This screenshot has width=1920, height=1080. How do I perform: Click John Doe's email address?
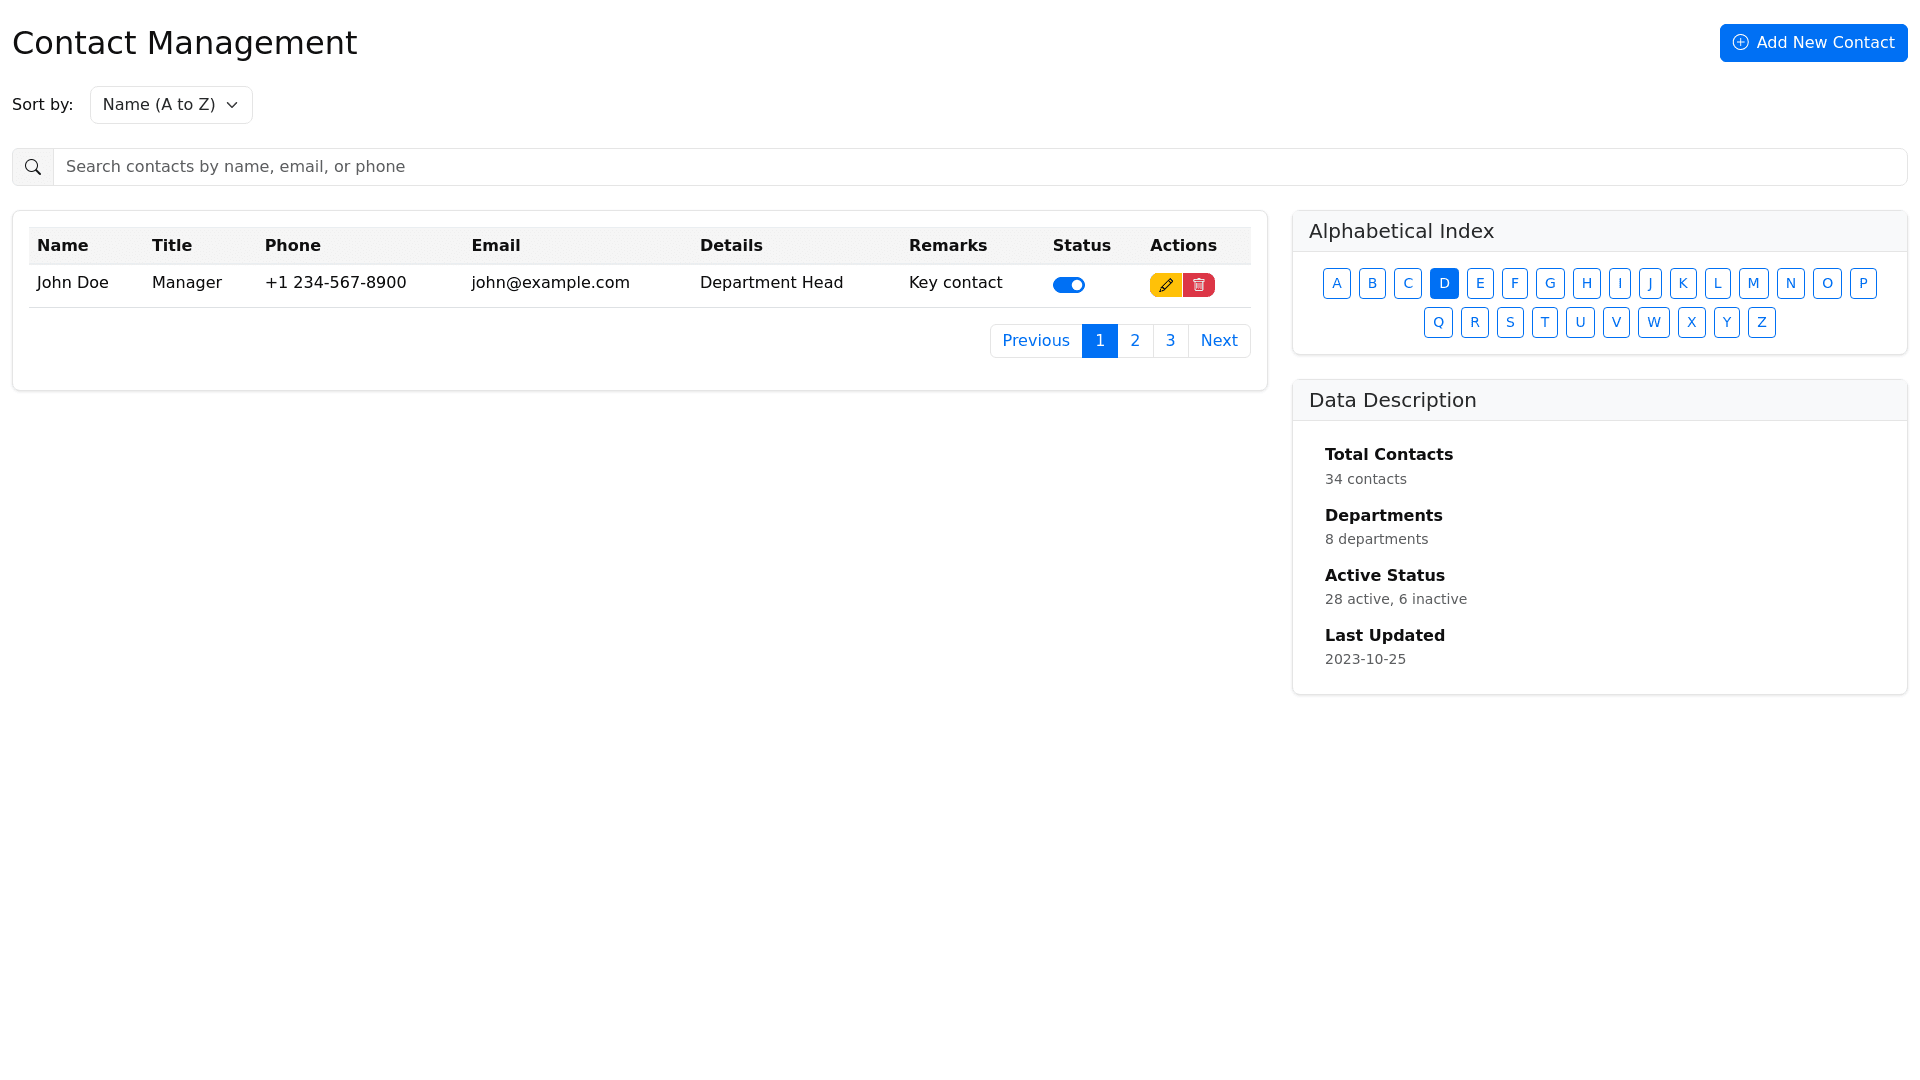point(550,283)
